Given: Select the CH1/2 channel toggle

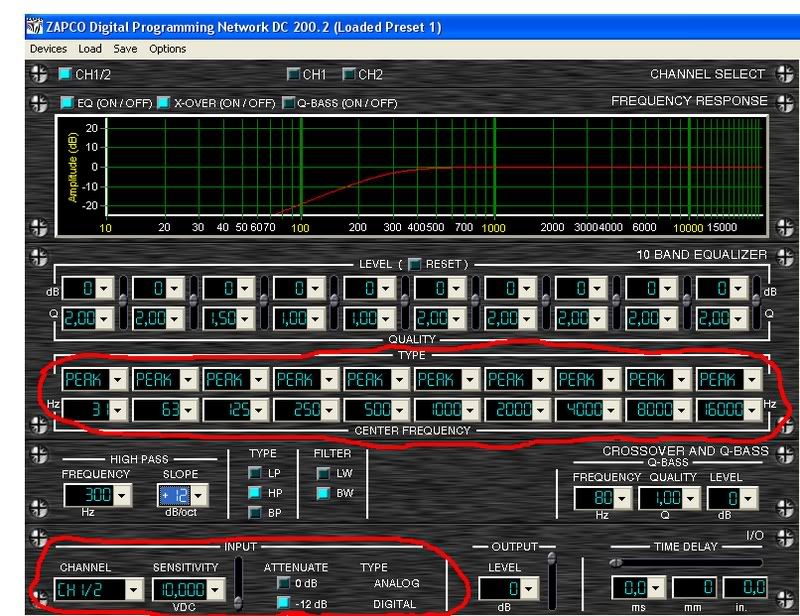Looking at the screenshot, I should [65, 74].
